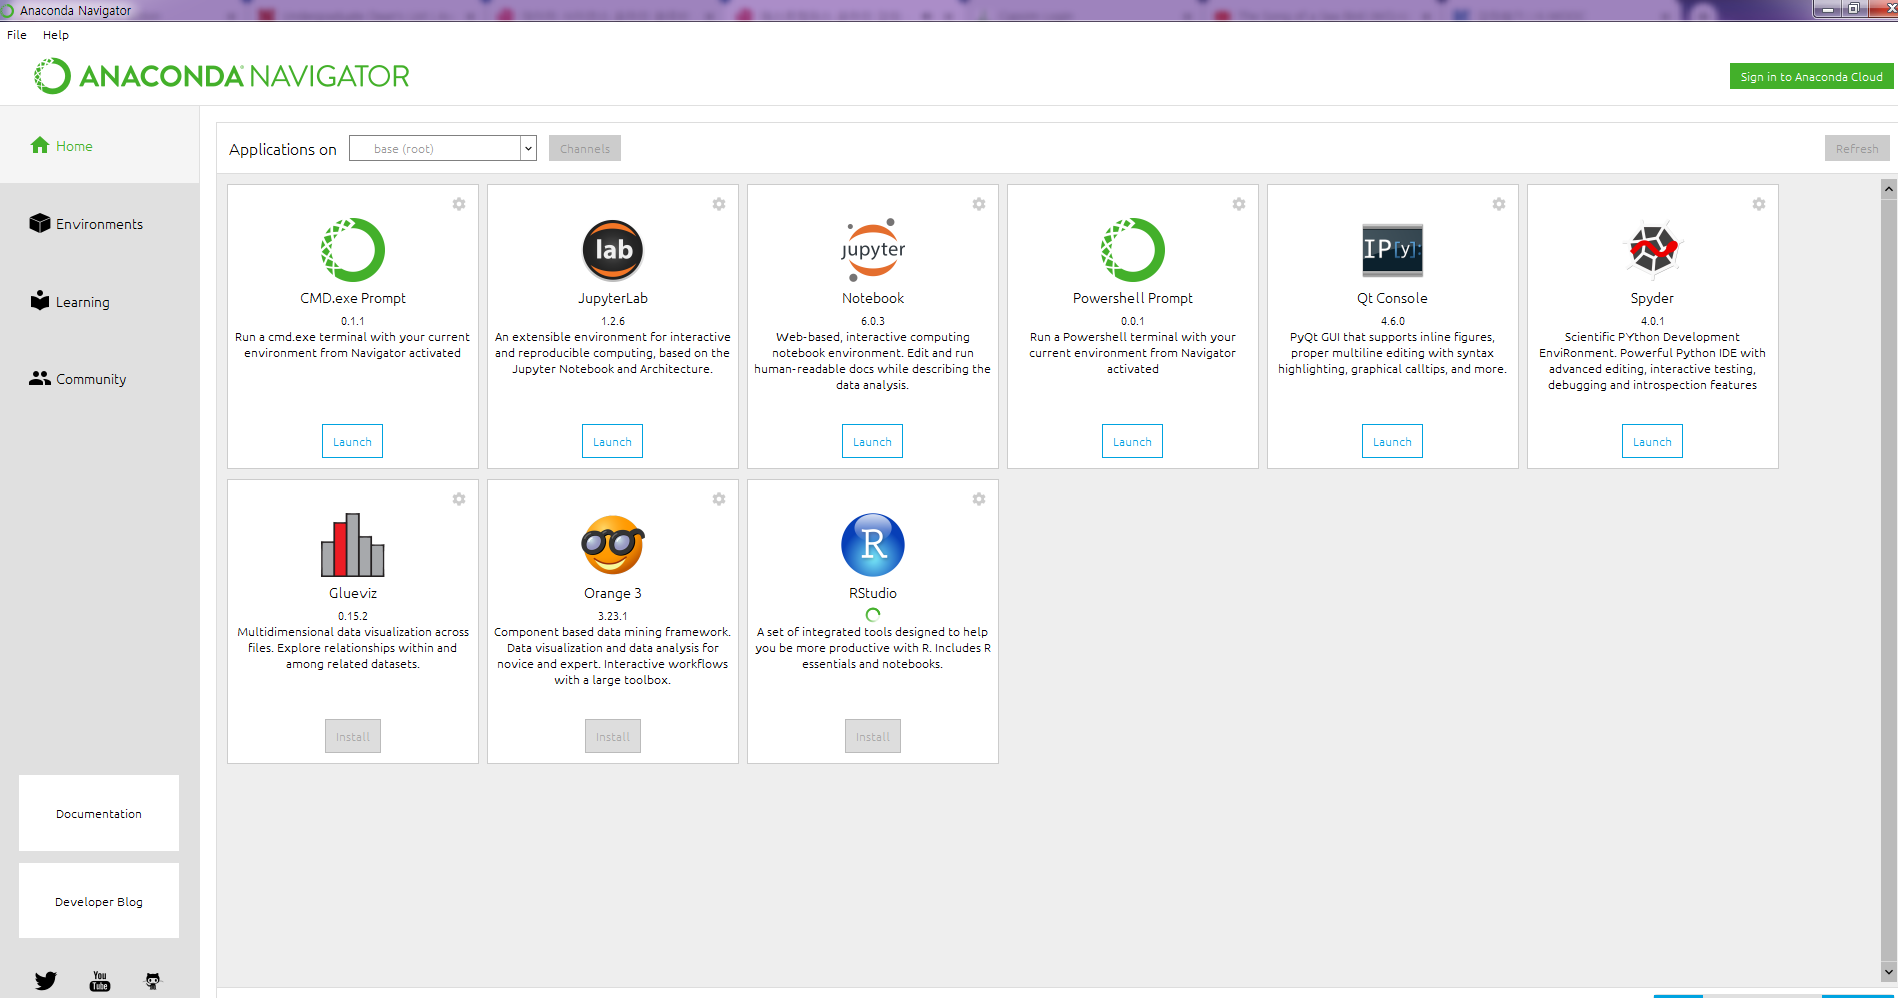Viewport: 1898px width, 998px height.
Task: Launch Qt Console
Action: [1392, 441]
